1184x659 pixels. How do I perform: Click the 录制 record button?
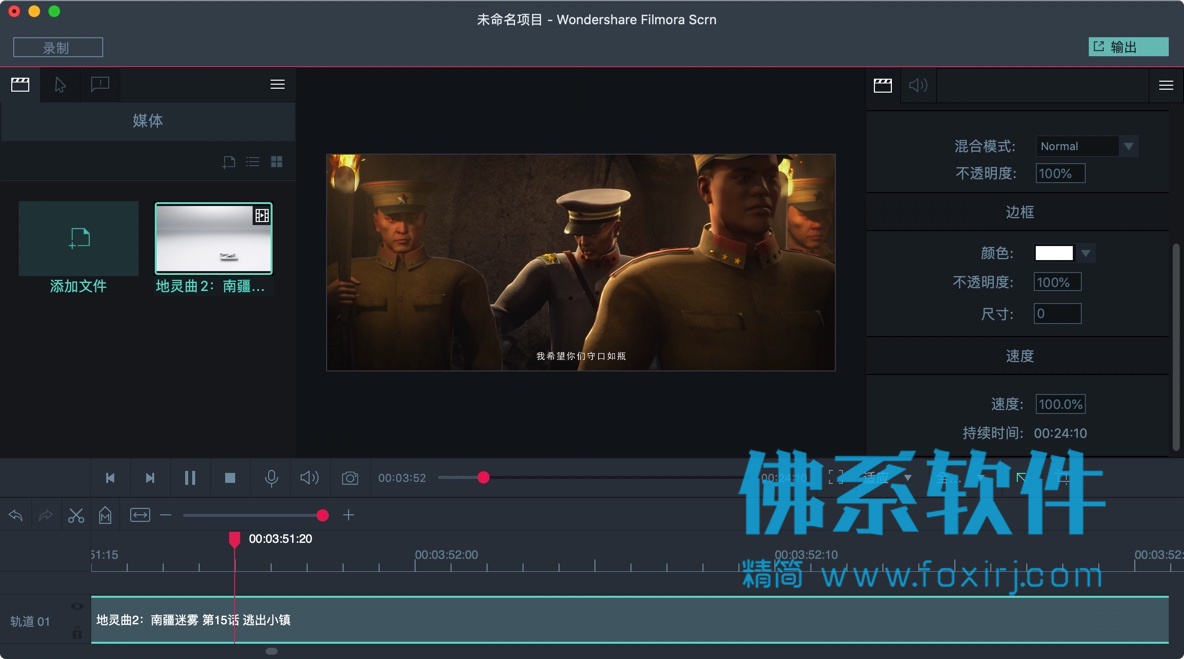[x=57, y=48]
